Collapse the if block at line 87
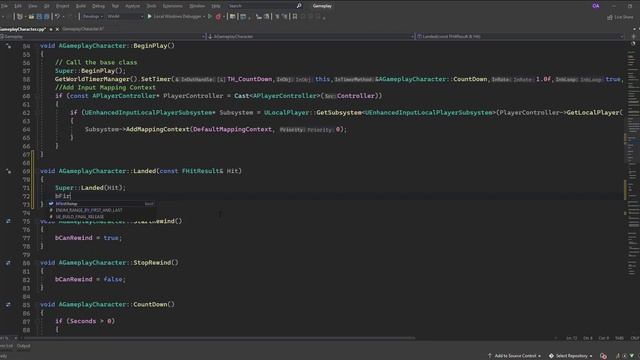640x360 pixels. pos(37,321)
